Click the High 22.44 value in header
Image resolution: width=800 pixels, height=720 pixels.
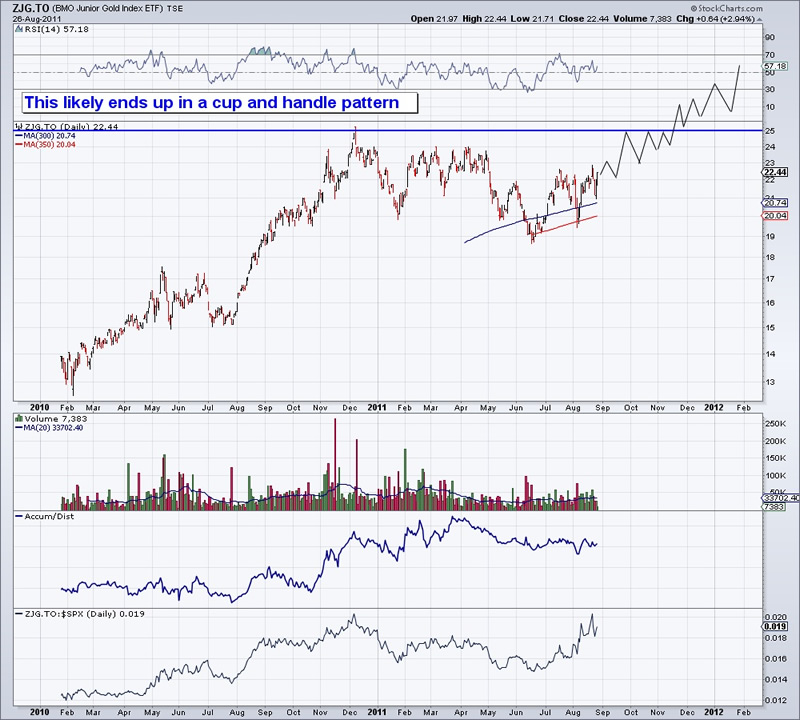[484, 19]
